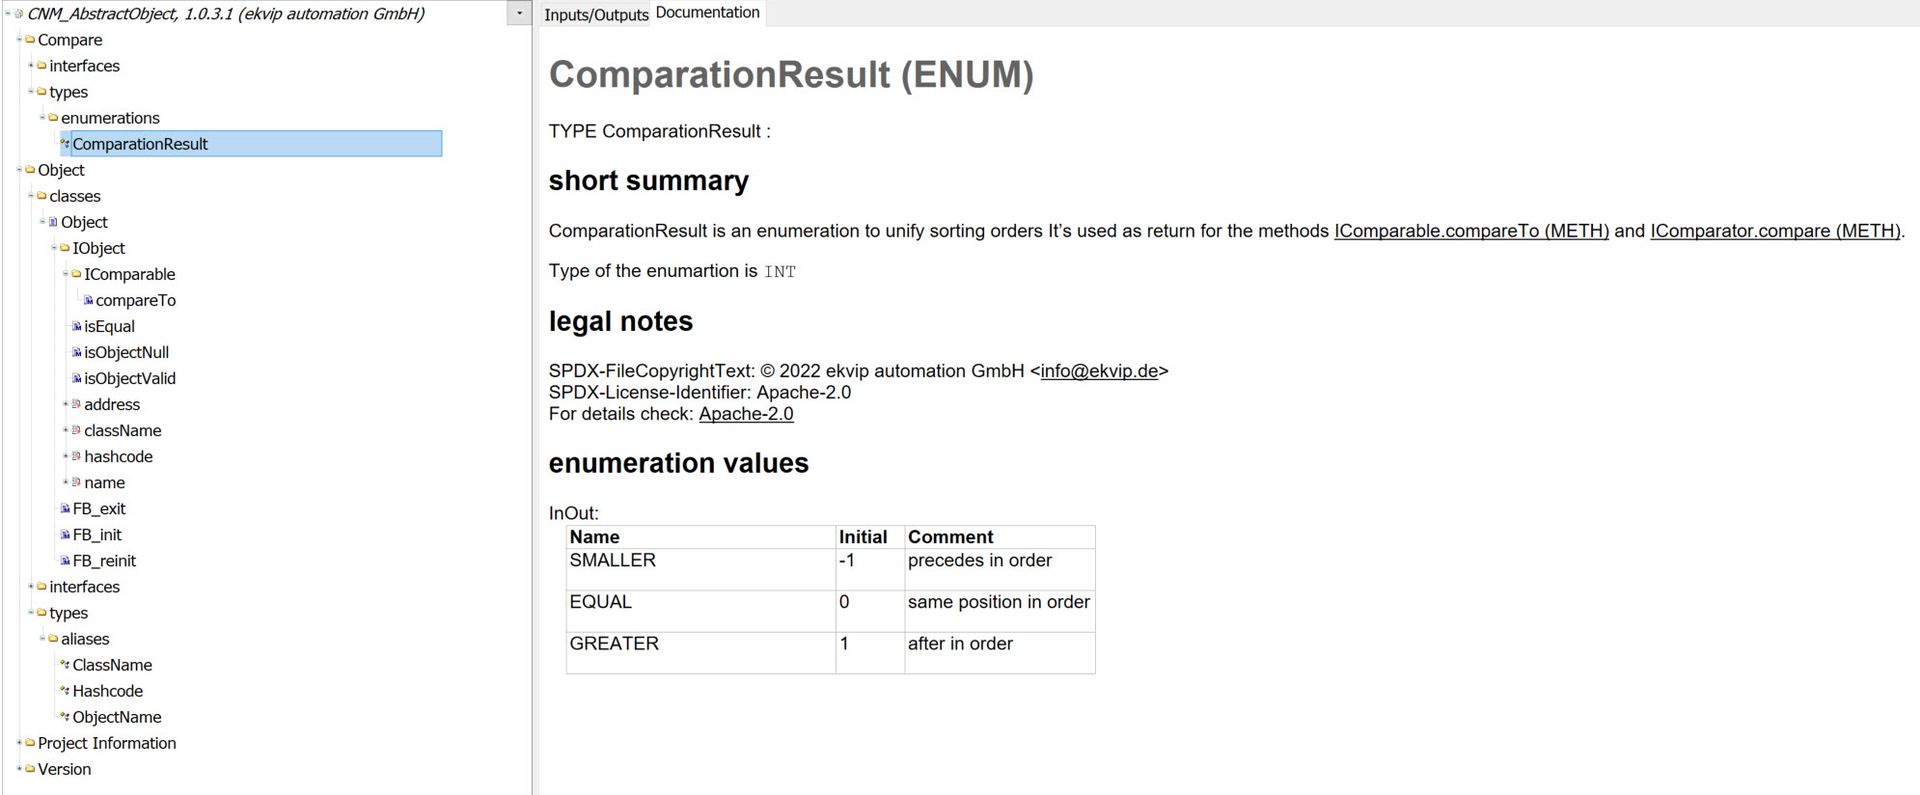
Task: Click the enumerations folder icon
Action: pyautogui.click(x=53, y=118)
